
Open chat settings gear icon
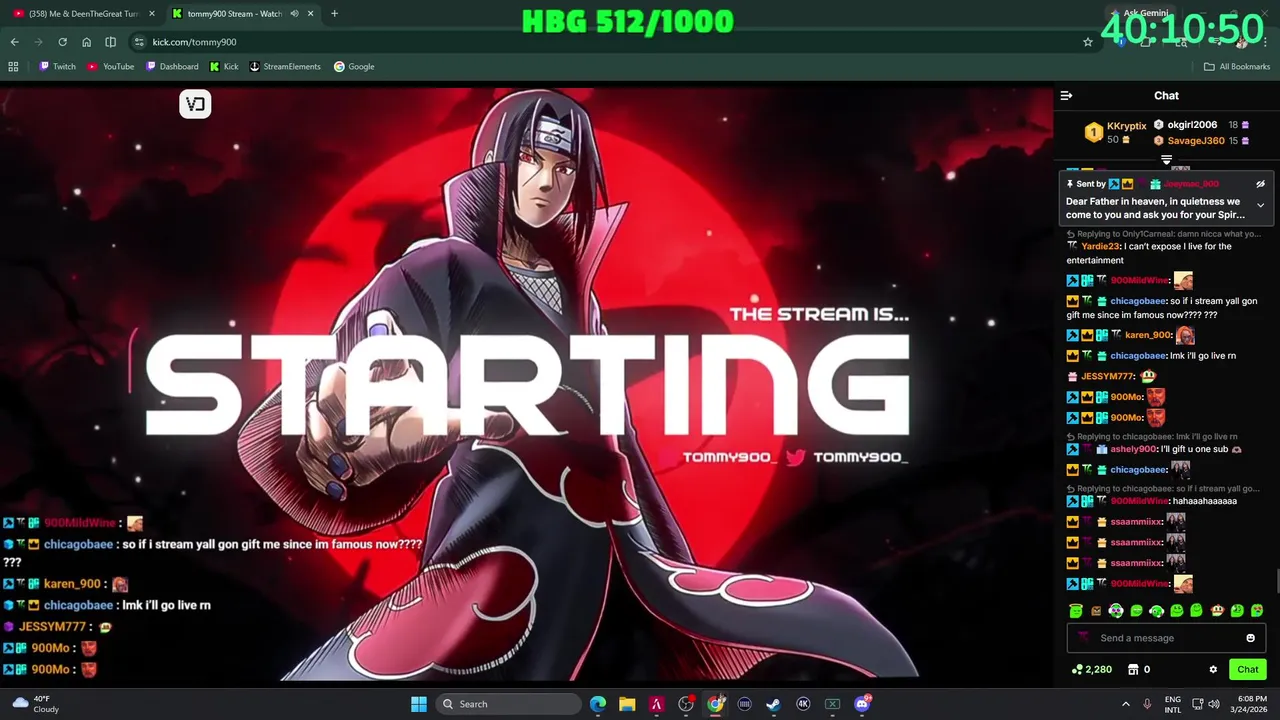(x=1213, y=670)
